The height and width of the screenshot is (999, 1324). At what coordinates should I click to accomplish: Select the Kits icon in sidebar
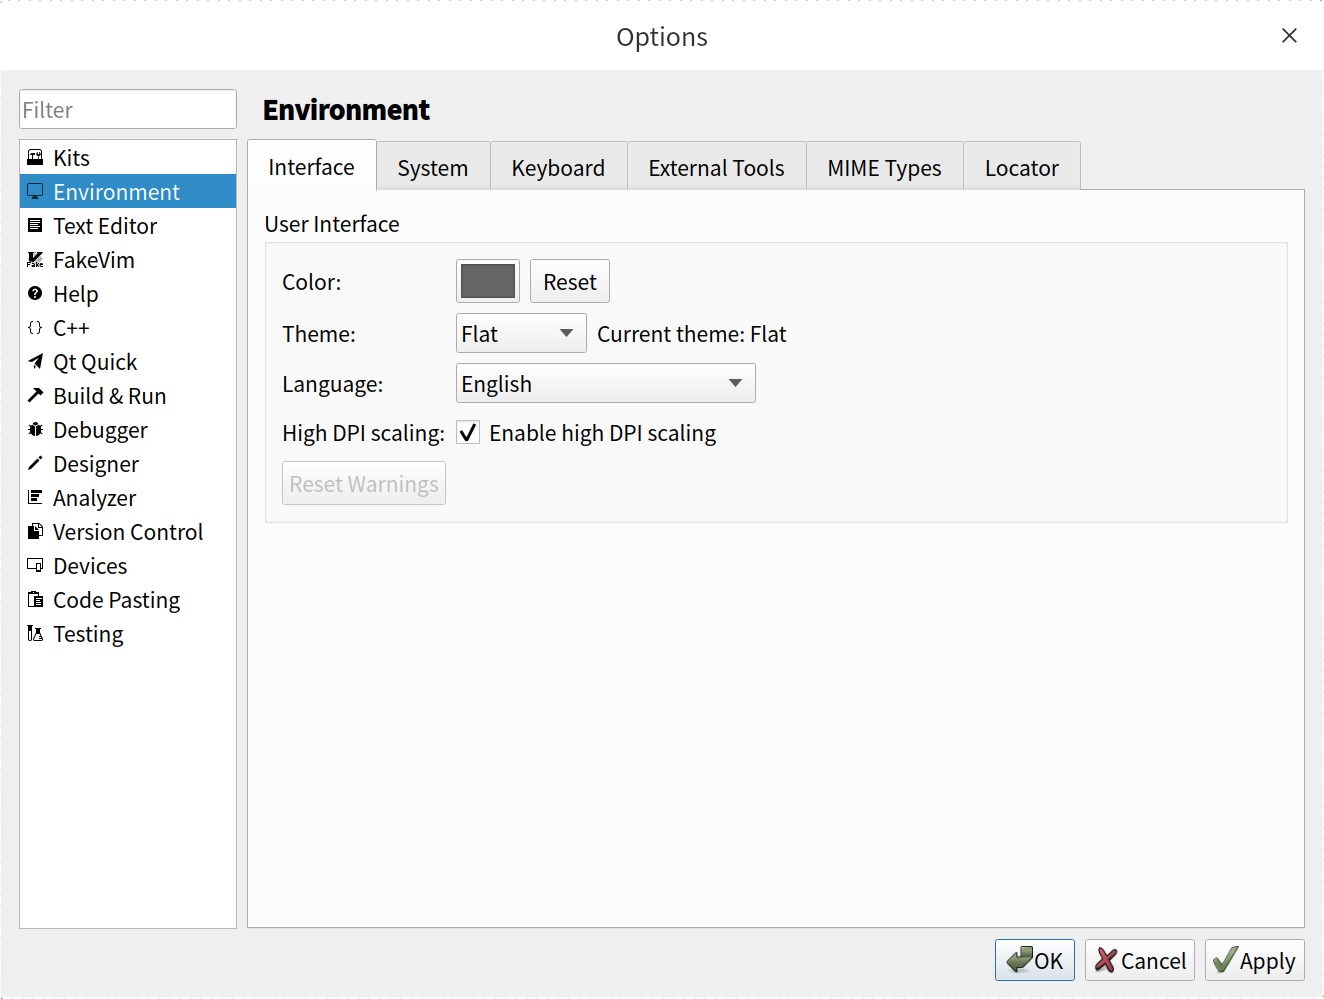click(35, 158)
